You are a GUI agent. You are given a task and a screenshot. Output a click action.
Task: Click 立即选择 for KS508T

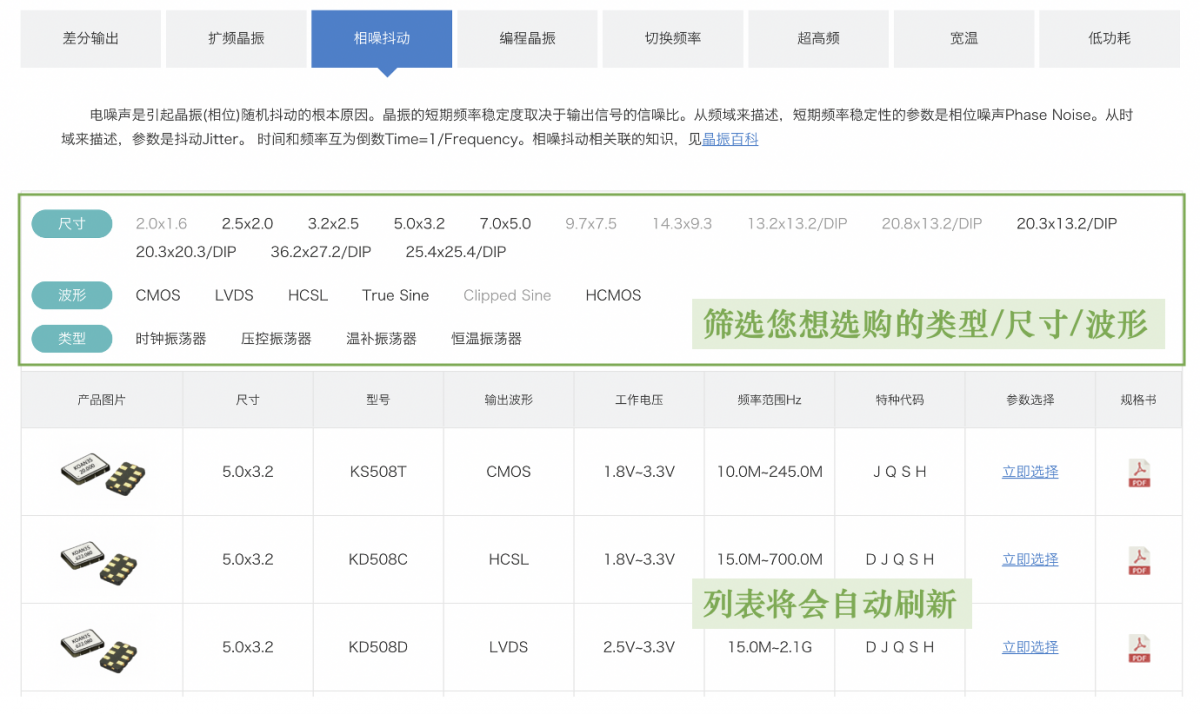pyautogui.click(x=1030, y=472)
